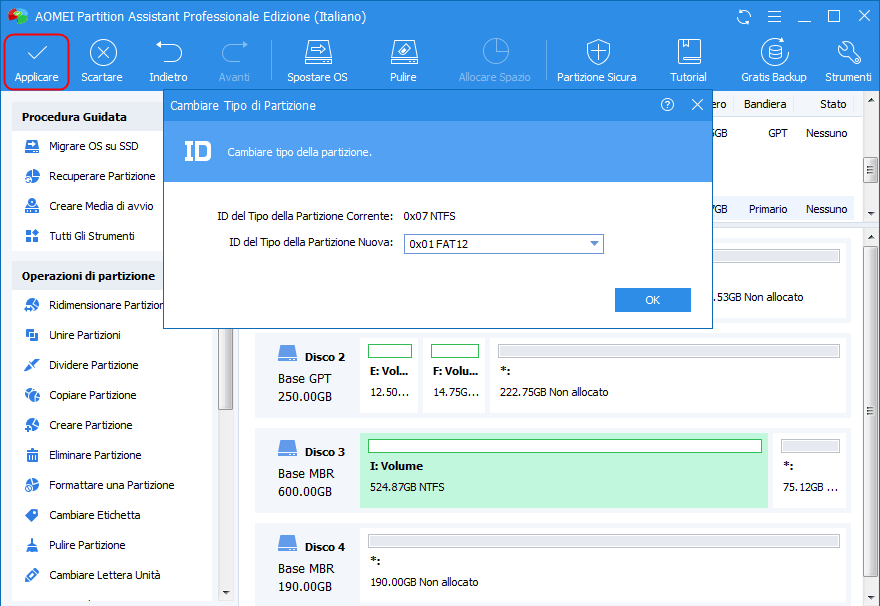The image size is (880, 606).
Task: Open the Spostare OS migration tool
Action: 318,62
